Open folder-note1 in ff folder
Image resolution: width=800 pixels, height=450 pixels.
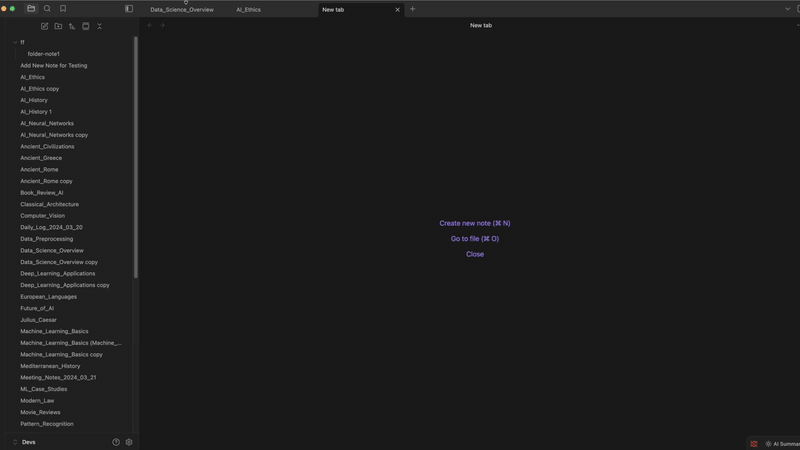click(x=43, y=54)
